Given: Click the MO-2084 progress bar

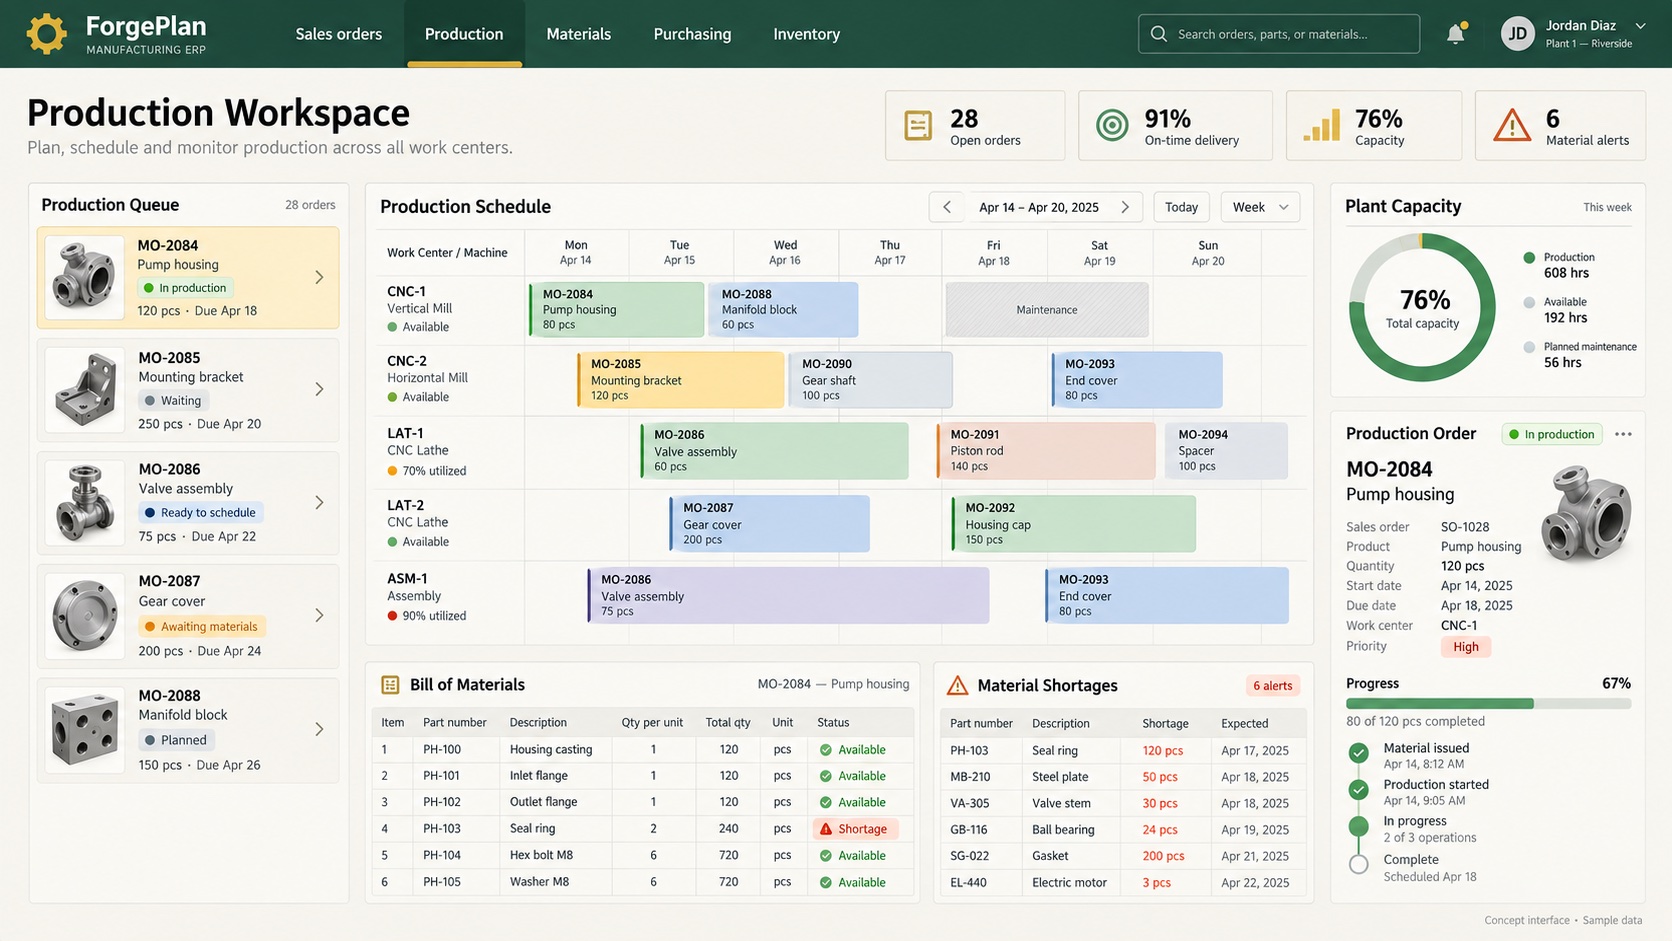Looking at the screenshot, I should pos(1488,704).
